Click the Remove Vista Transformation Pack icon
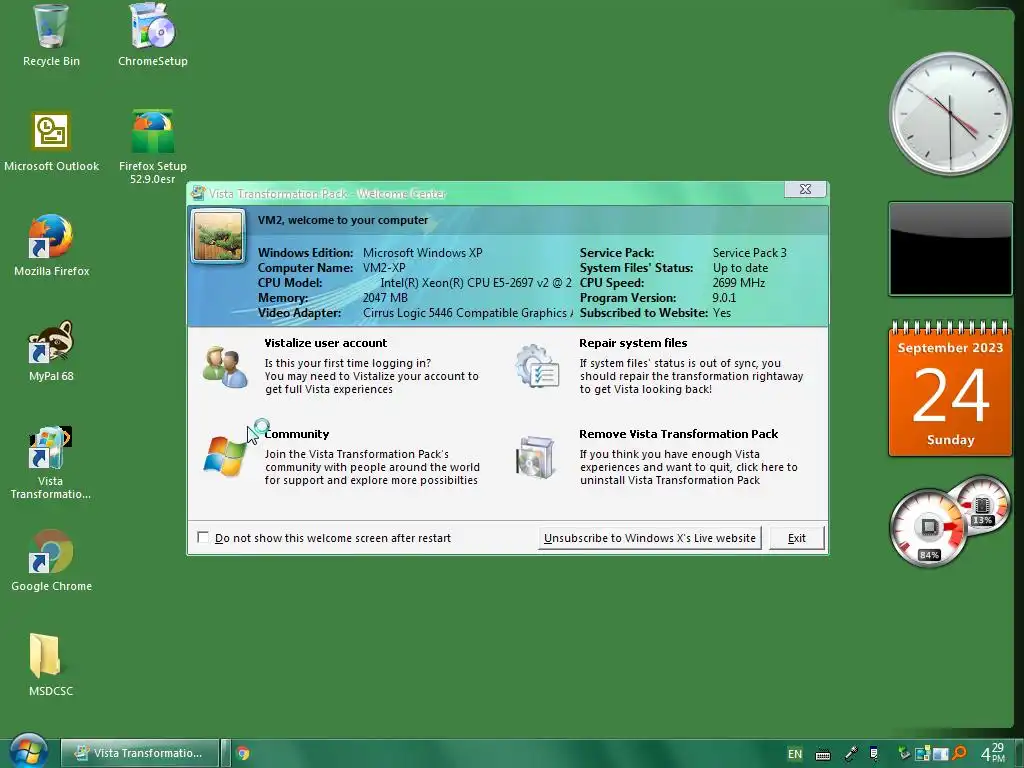The image size is (1024, 768). [536, 457]
